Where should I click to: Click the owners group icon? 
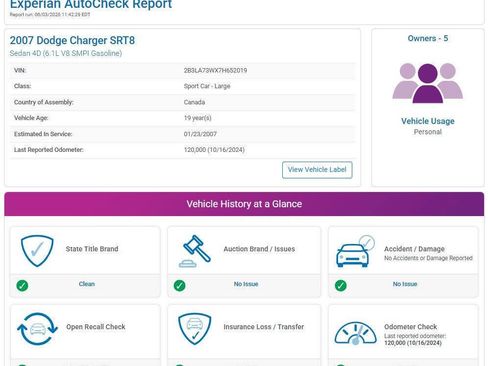(428, 83)
